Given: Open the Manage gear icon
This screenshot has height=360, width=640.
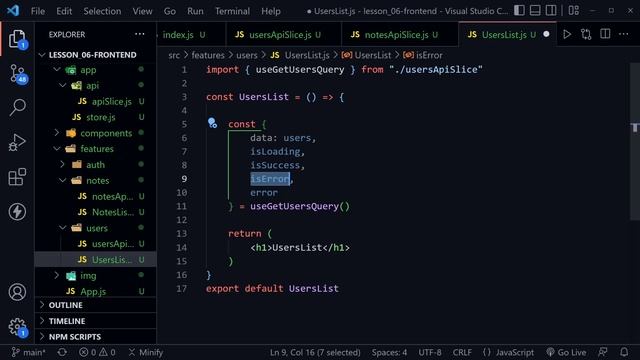Looking at the screenshot, I should click(x=17, y=327).
